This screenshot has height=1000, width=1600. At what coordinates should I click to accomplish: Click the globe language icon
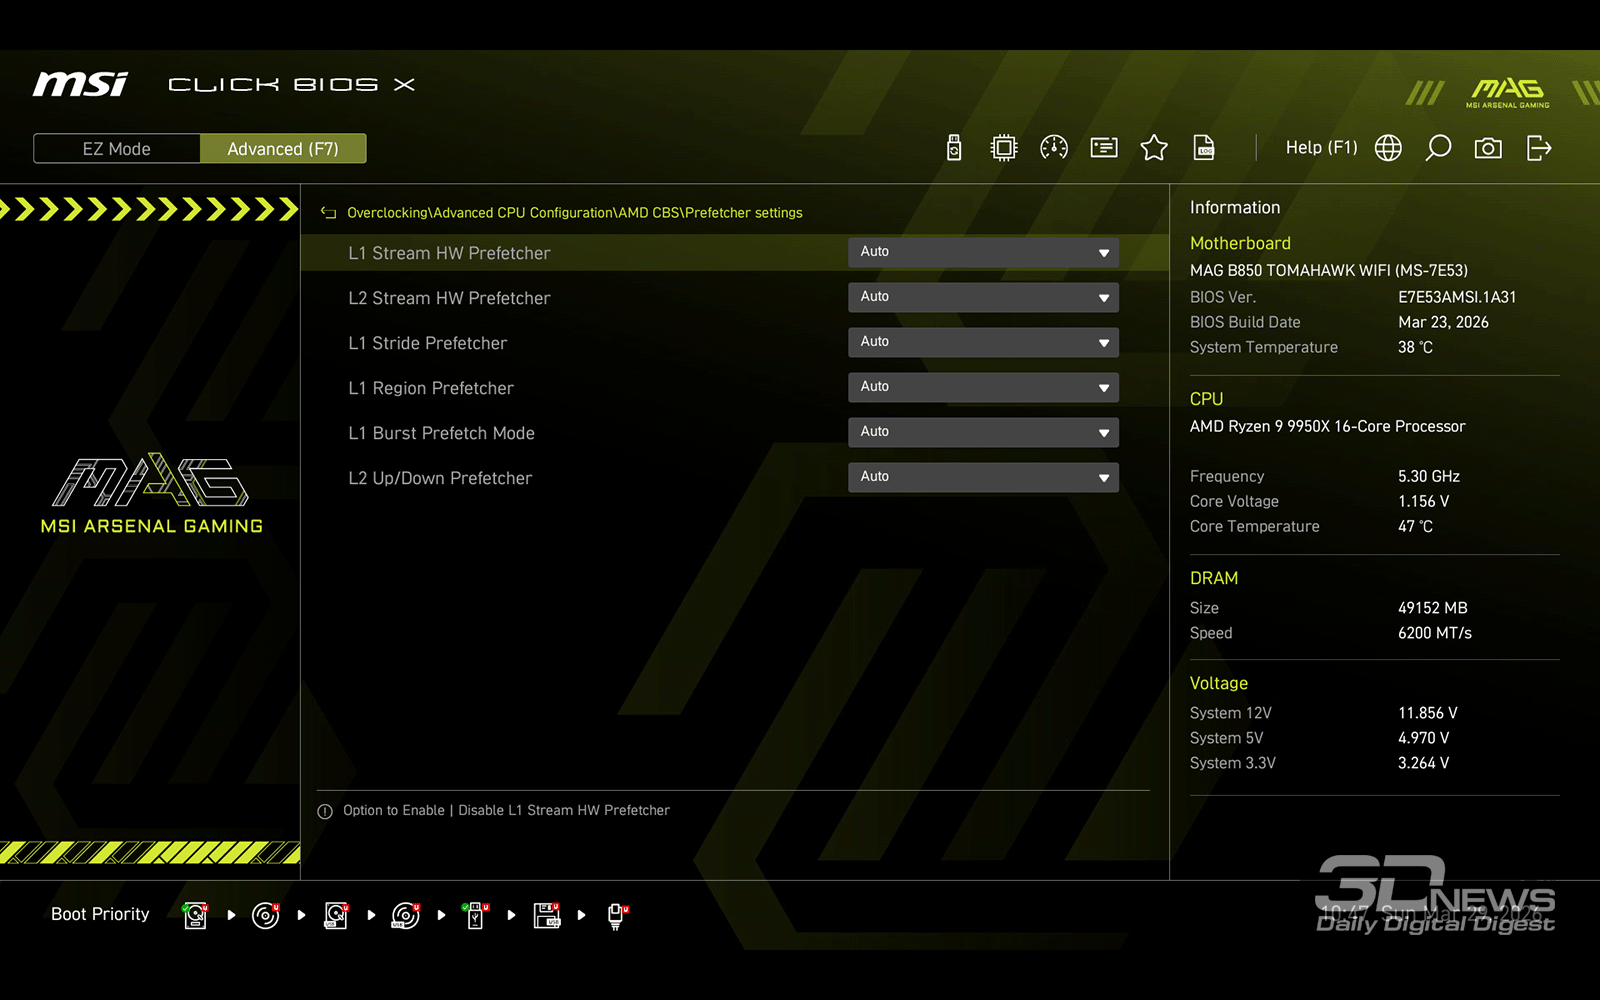[x=1388, y=148]
